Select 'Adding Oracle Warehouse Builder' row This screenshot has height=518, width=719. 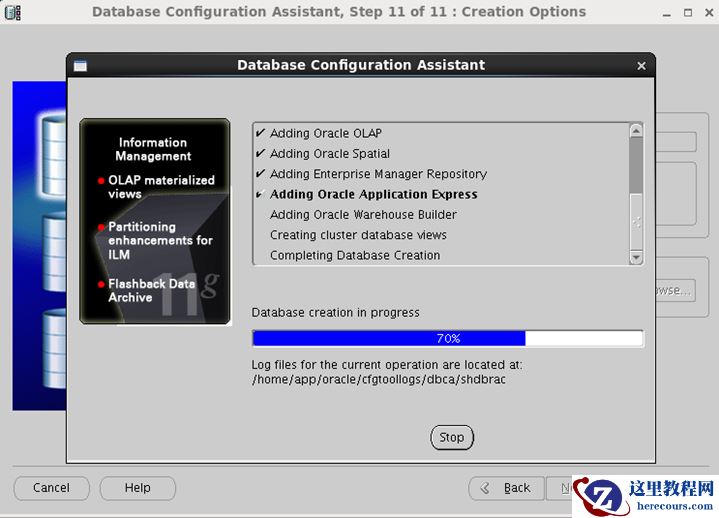coord(442,215)
